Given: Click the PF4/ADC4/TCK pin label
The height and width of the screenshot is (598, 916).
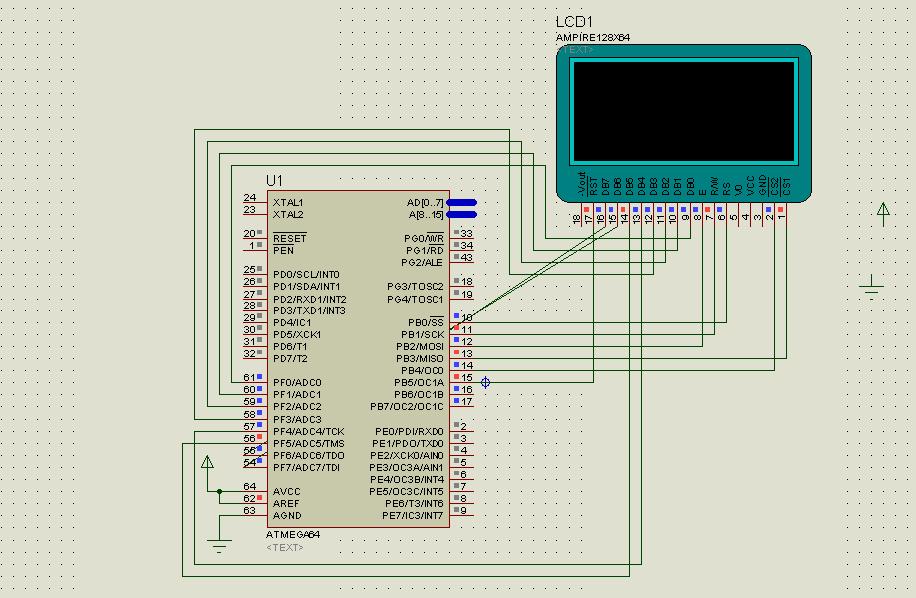Looking at the screenshot, I should pyautogui.click(x=308, y=432).
